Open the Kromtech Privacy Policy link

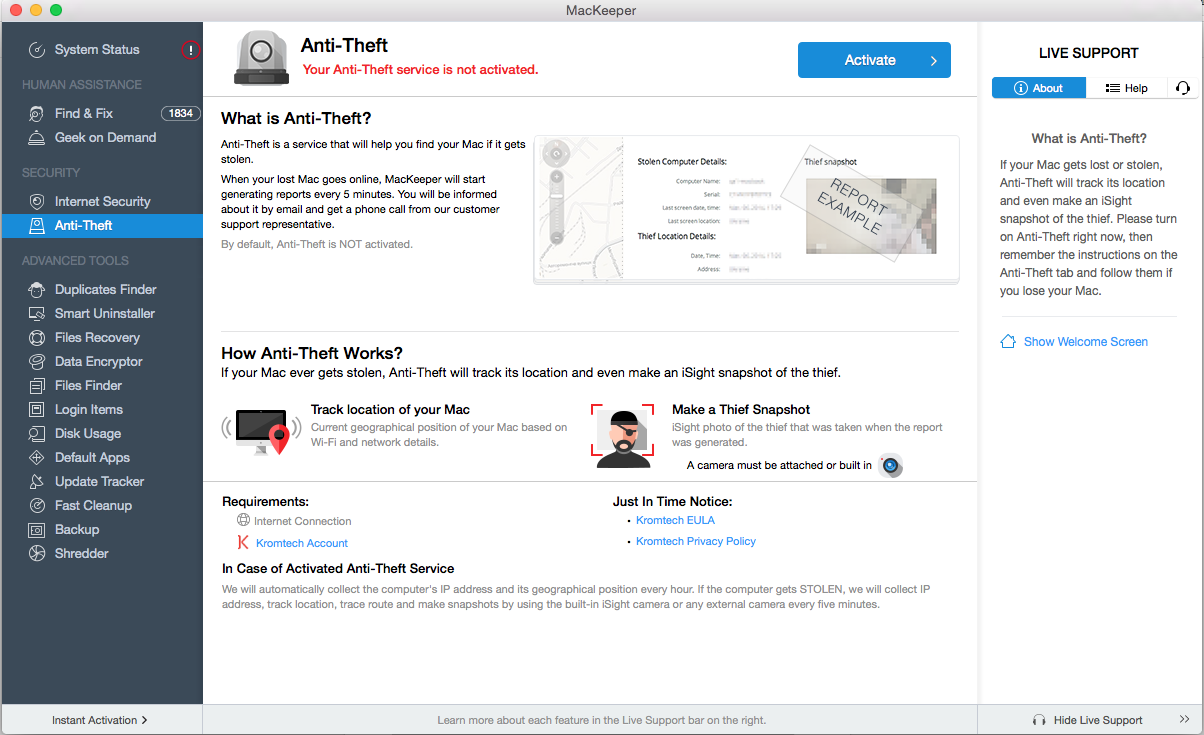696,541
